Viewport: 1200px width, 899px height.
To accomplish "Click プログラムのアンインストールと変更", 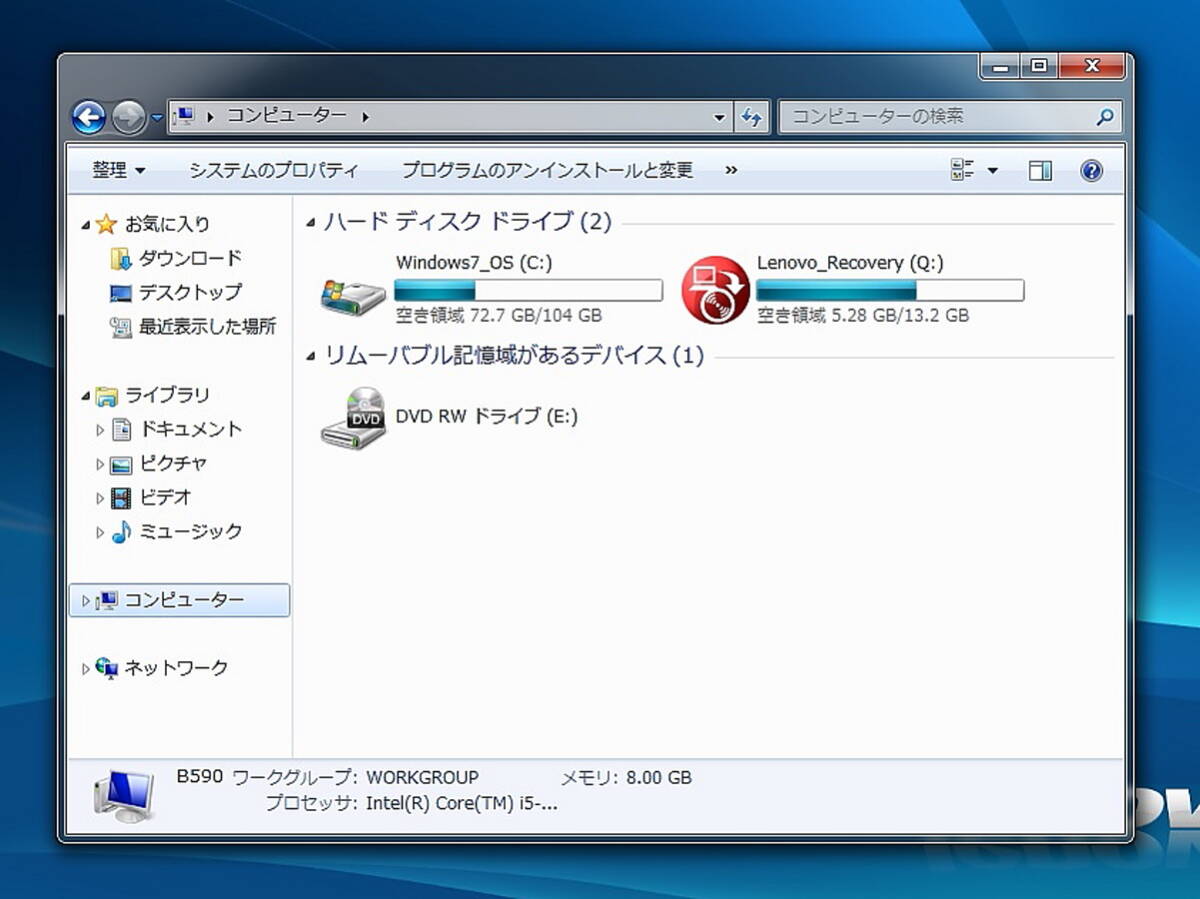I will pyautogui.click(x=547, y=170).
